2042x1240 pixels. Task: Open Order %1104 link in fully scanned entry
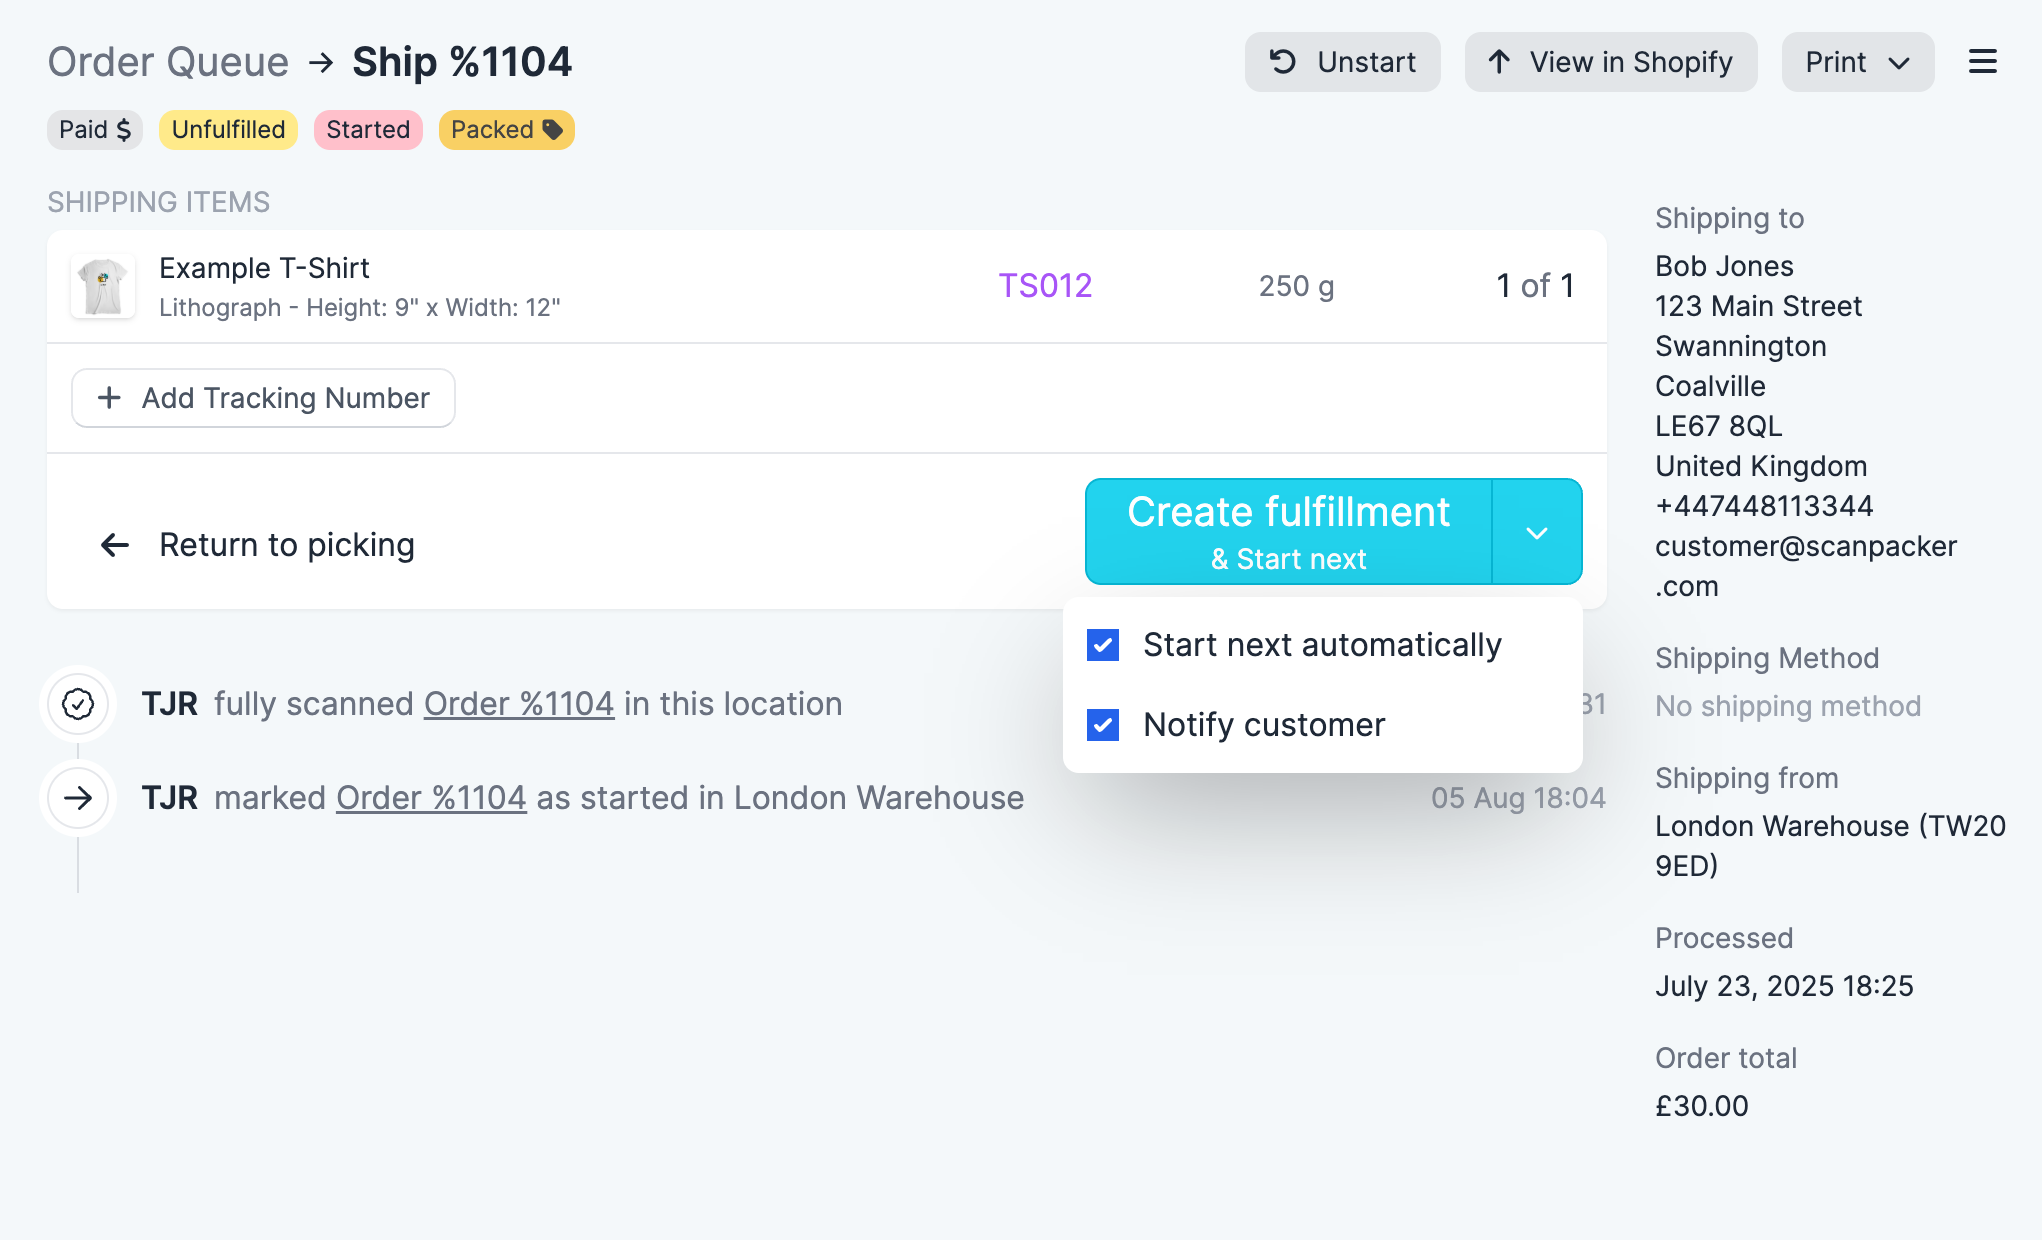coord(519,704)
